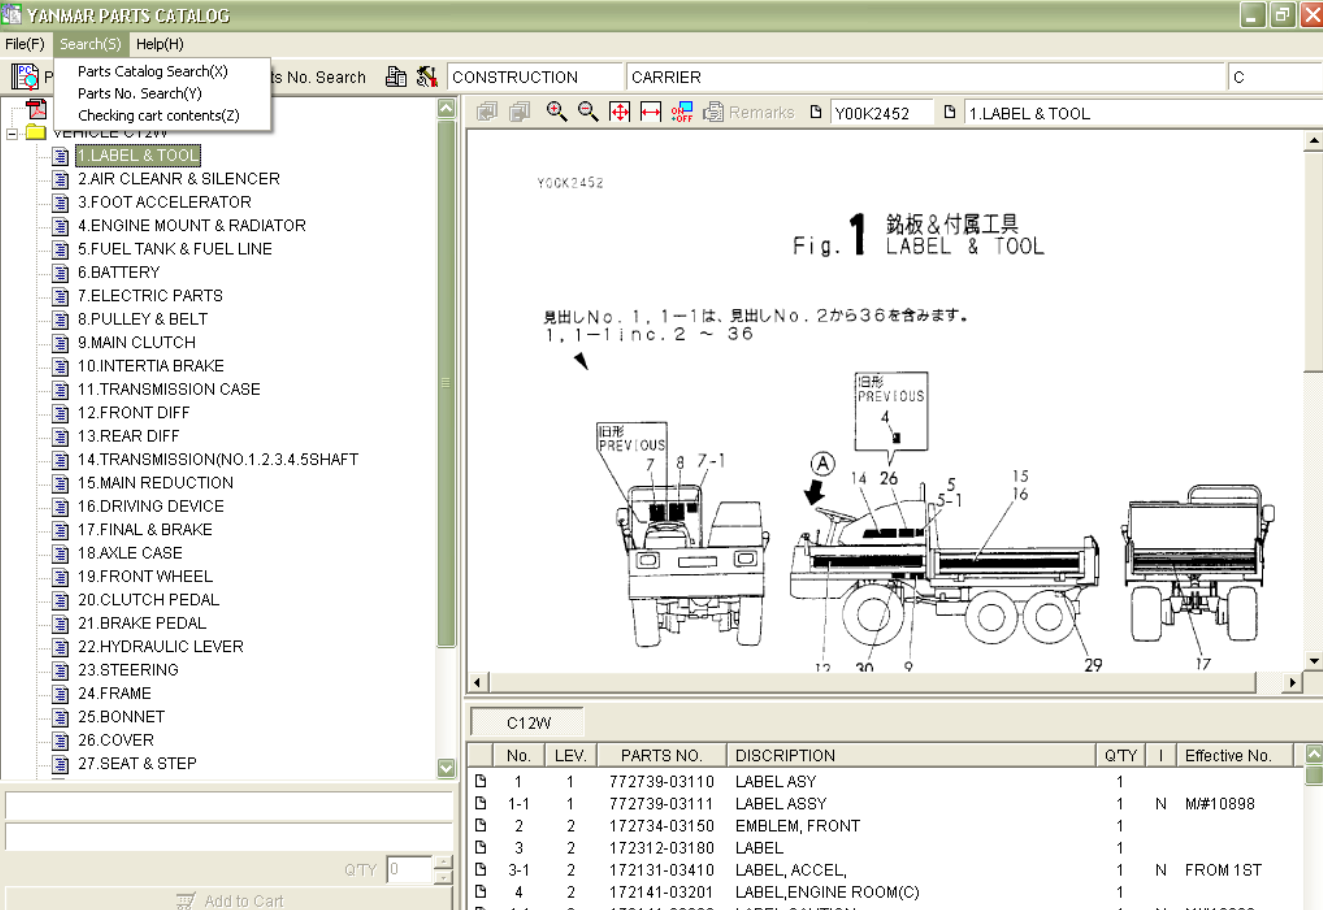Screen dimensions: 1323x910
Task: Select 14.TRANSMISSION(NO.1.2.3.4.5SHAFT tree item
Action: 218,460
